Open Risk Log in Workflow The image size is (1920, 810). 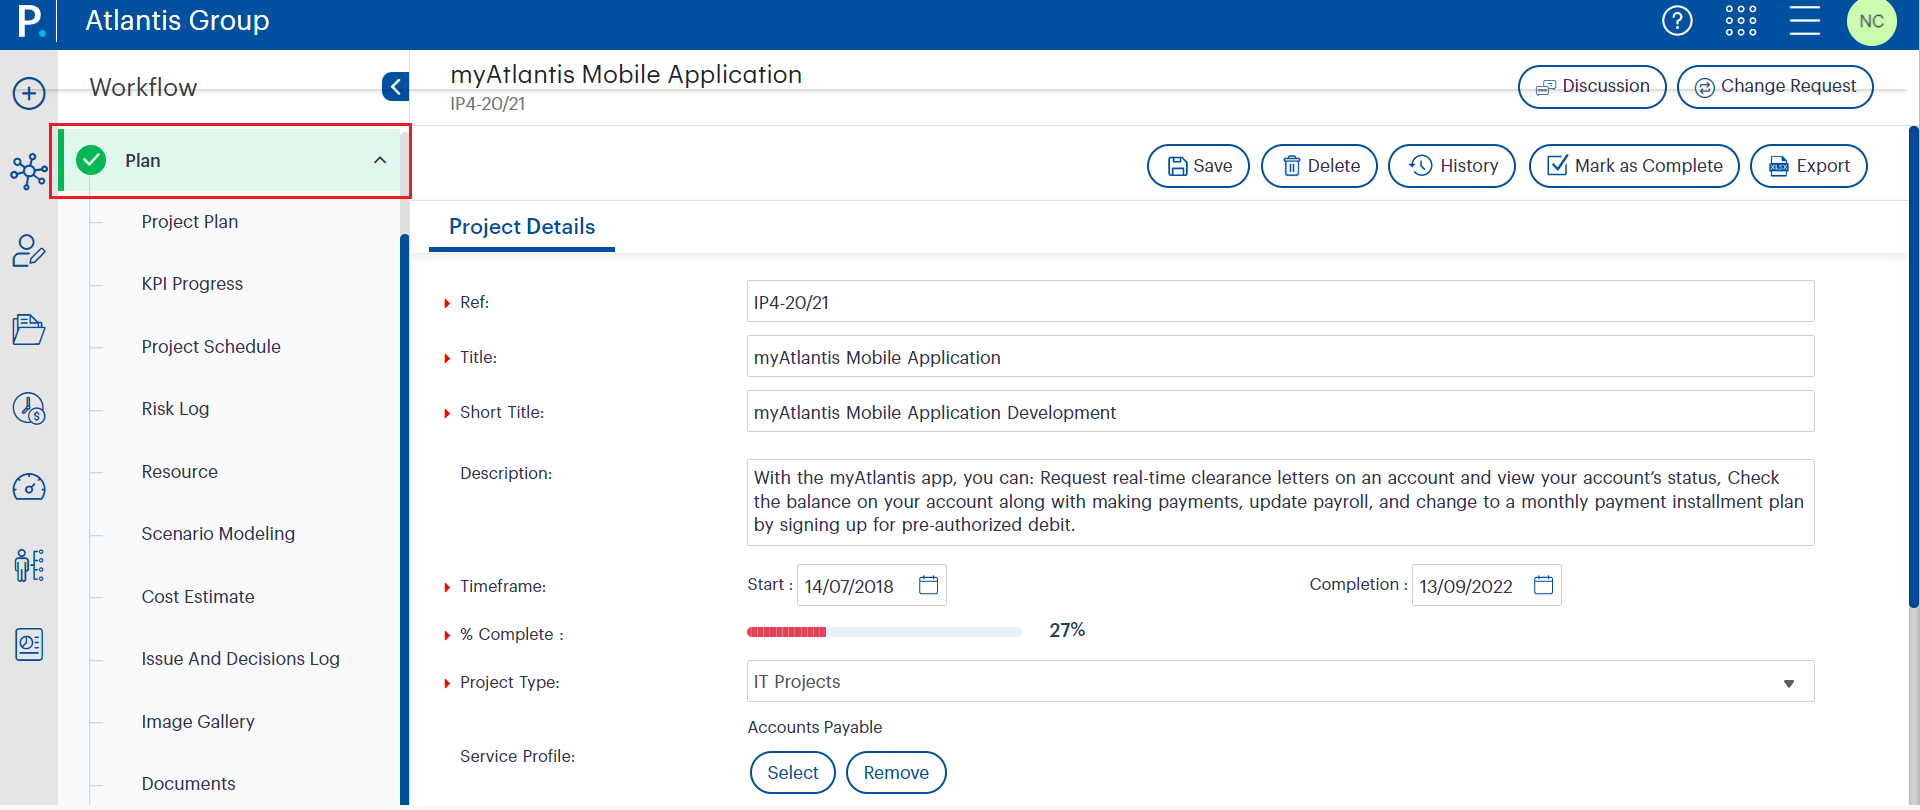175,409
